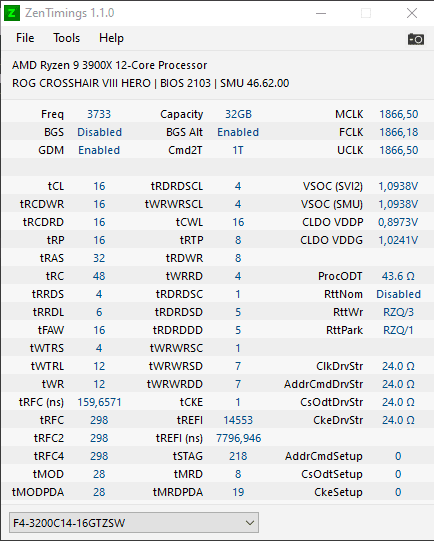Screen dimensions: 434x541
Task: Click the RttPark value RZQ/1
Action: coord(398,330)
